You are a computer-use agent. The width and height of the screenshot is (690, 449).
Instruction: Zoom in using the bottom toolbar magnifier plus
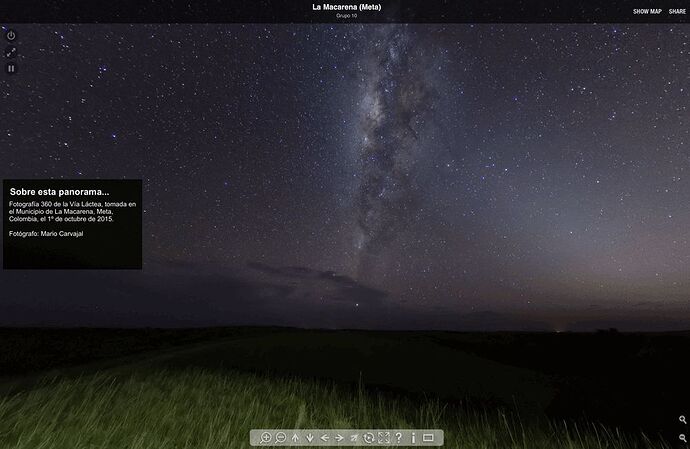pyautogui.click(x=265, y=438)
